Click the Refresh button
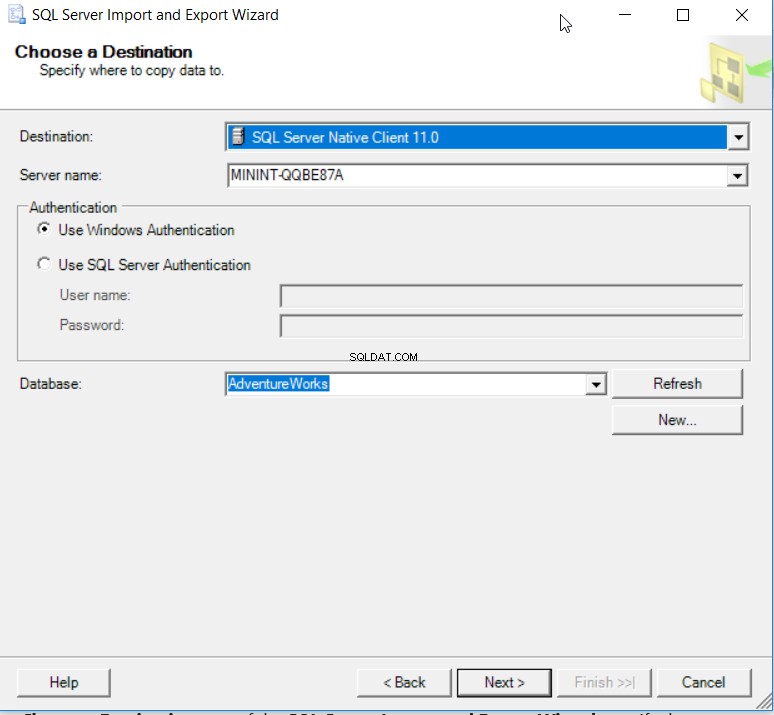 677,384
